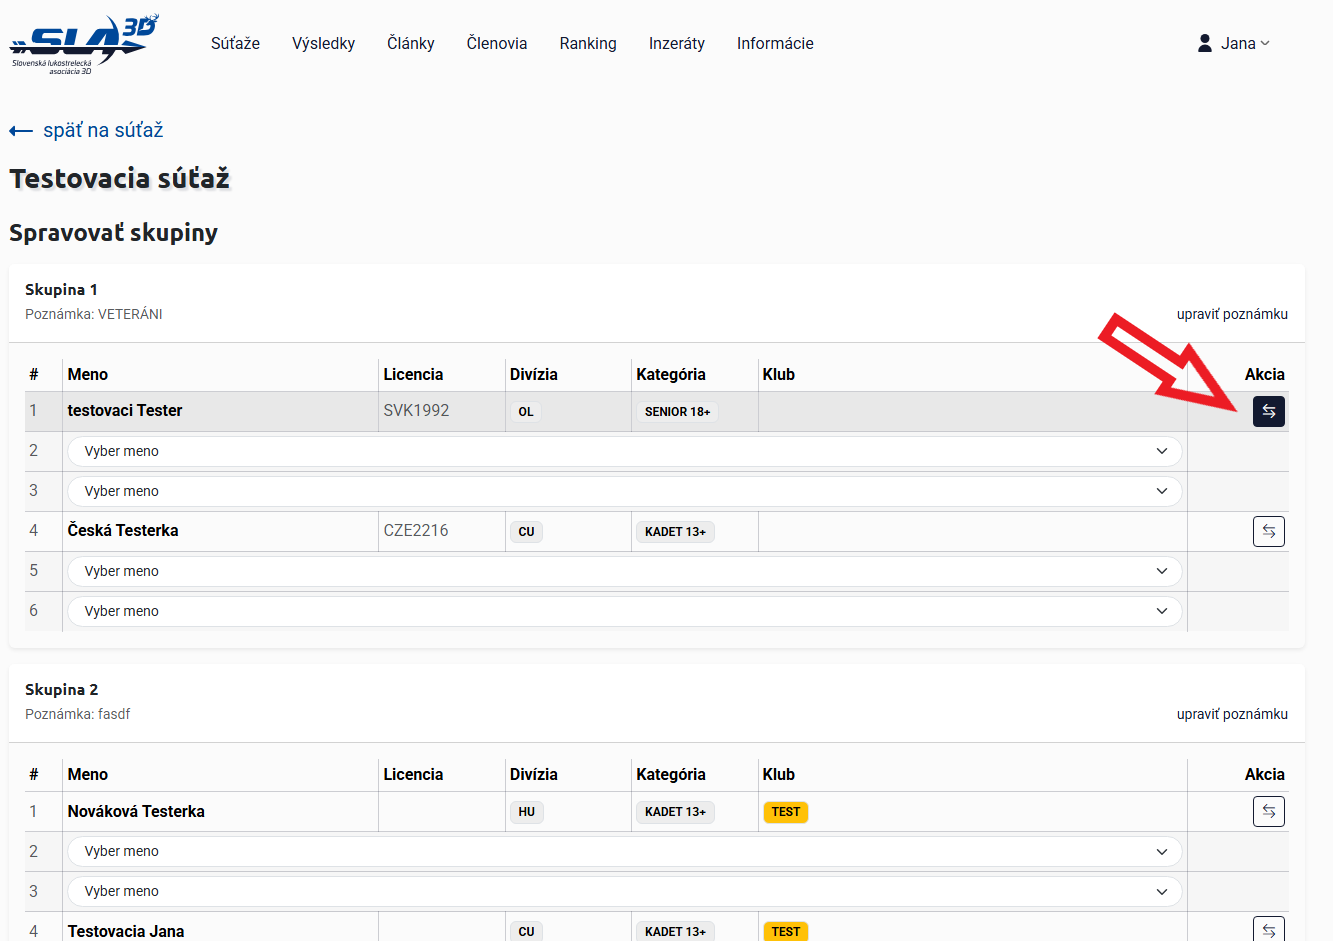Expand name selector in Skupina 1 row 6
1333x941 pixels.
click(x=624, y=611)
